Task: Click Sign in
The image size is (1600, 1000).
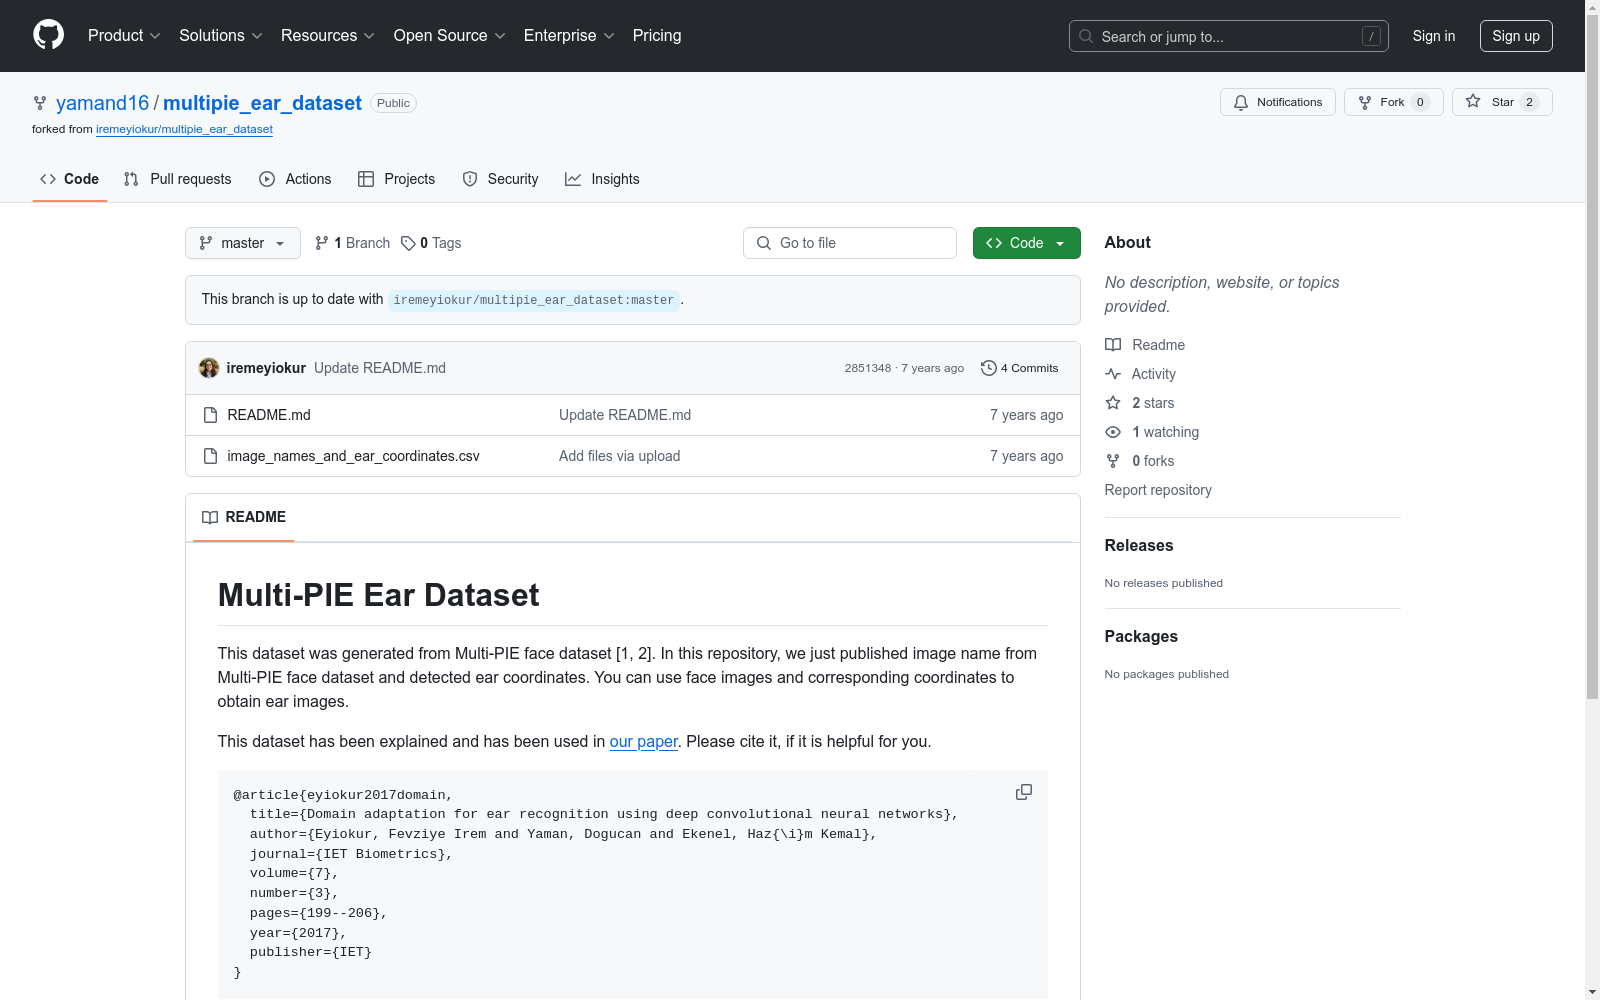Action: (x=1433, y=36)
